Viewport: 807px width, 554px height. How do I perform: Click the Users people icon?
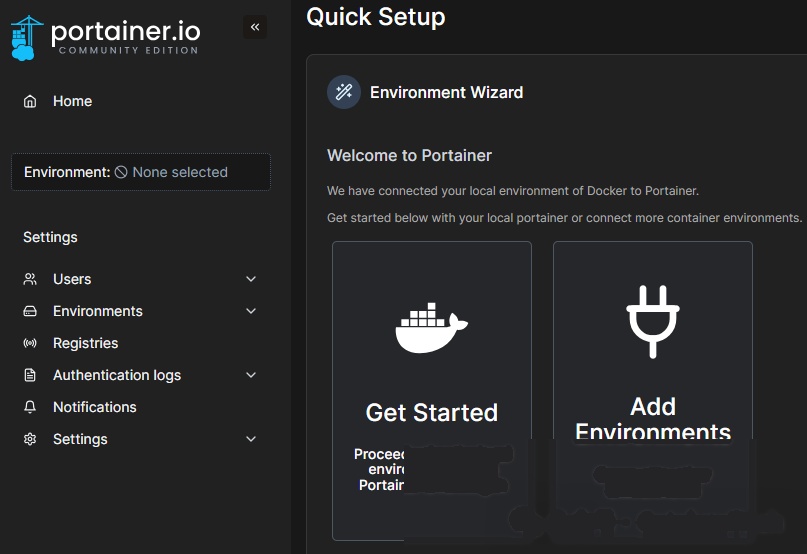tap(30, 279)
